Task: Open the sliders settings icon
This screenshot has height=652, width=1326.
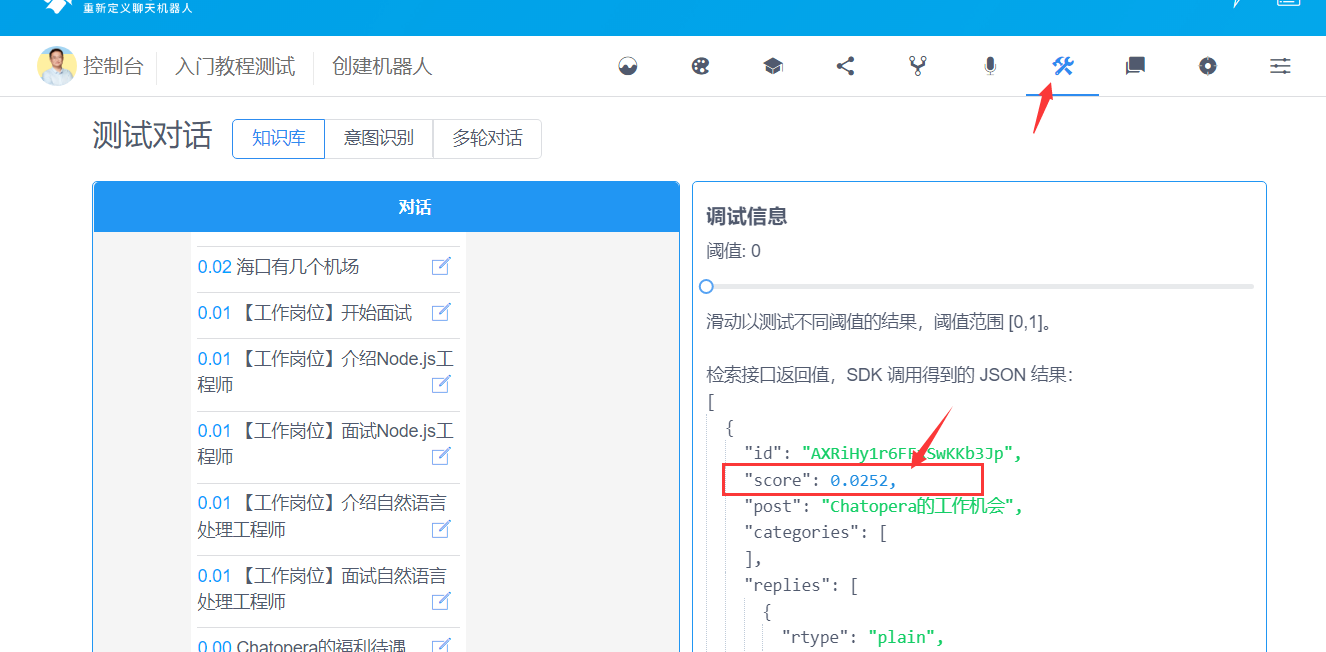Action: [1280, 67]
